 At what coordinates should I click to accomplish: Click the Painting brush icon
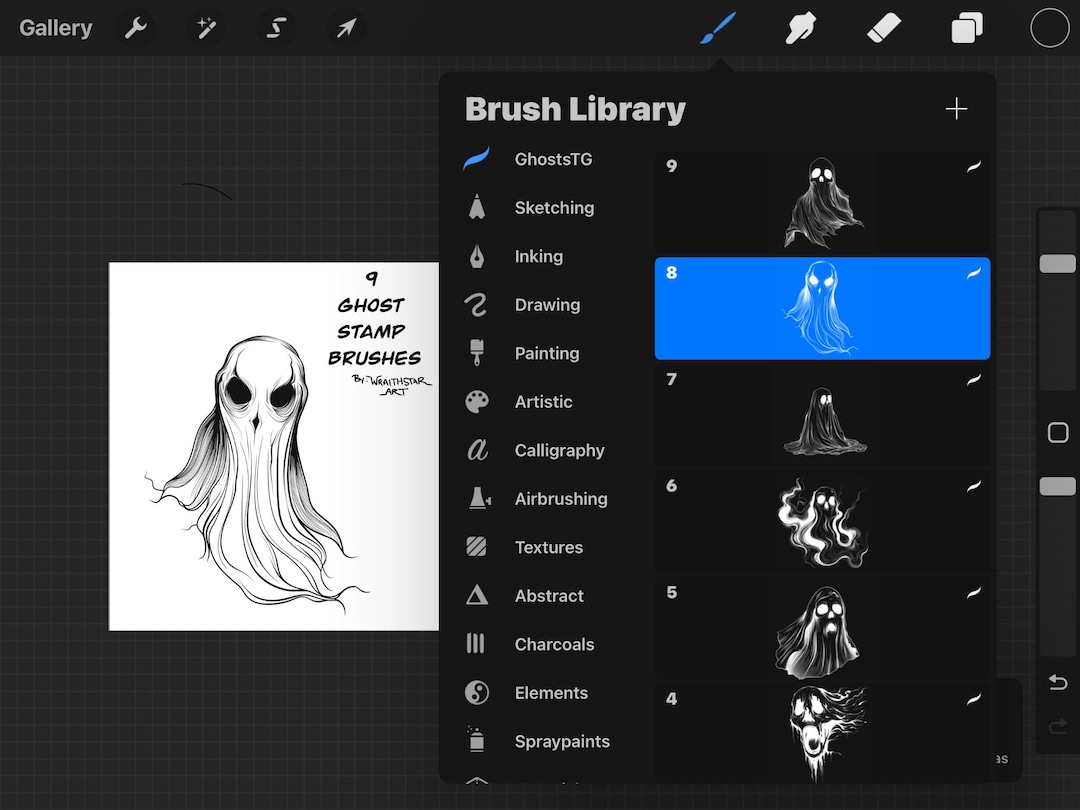(x=477, y=352)
